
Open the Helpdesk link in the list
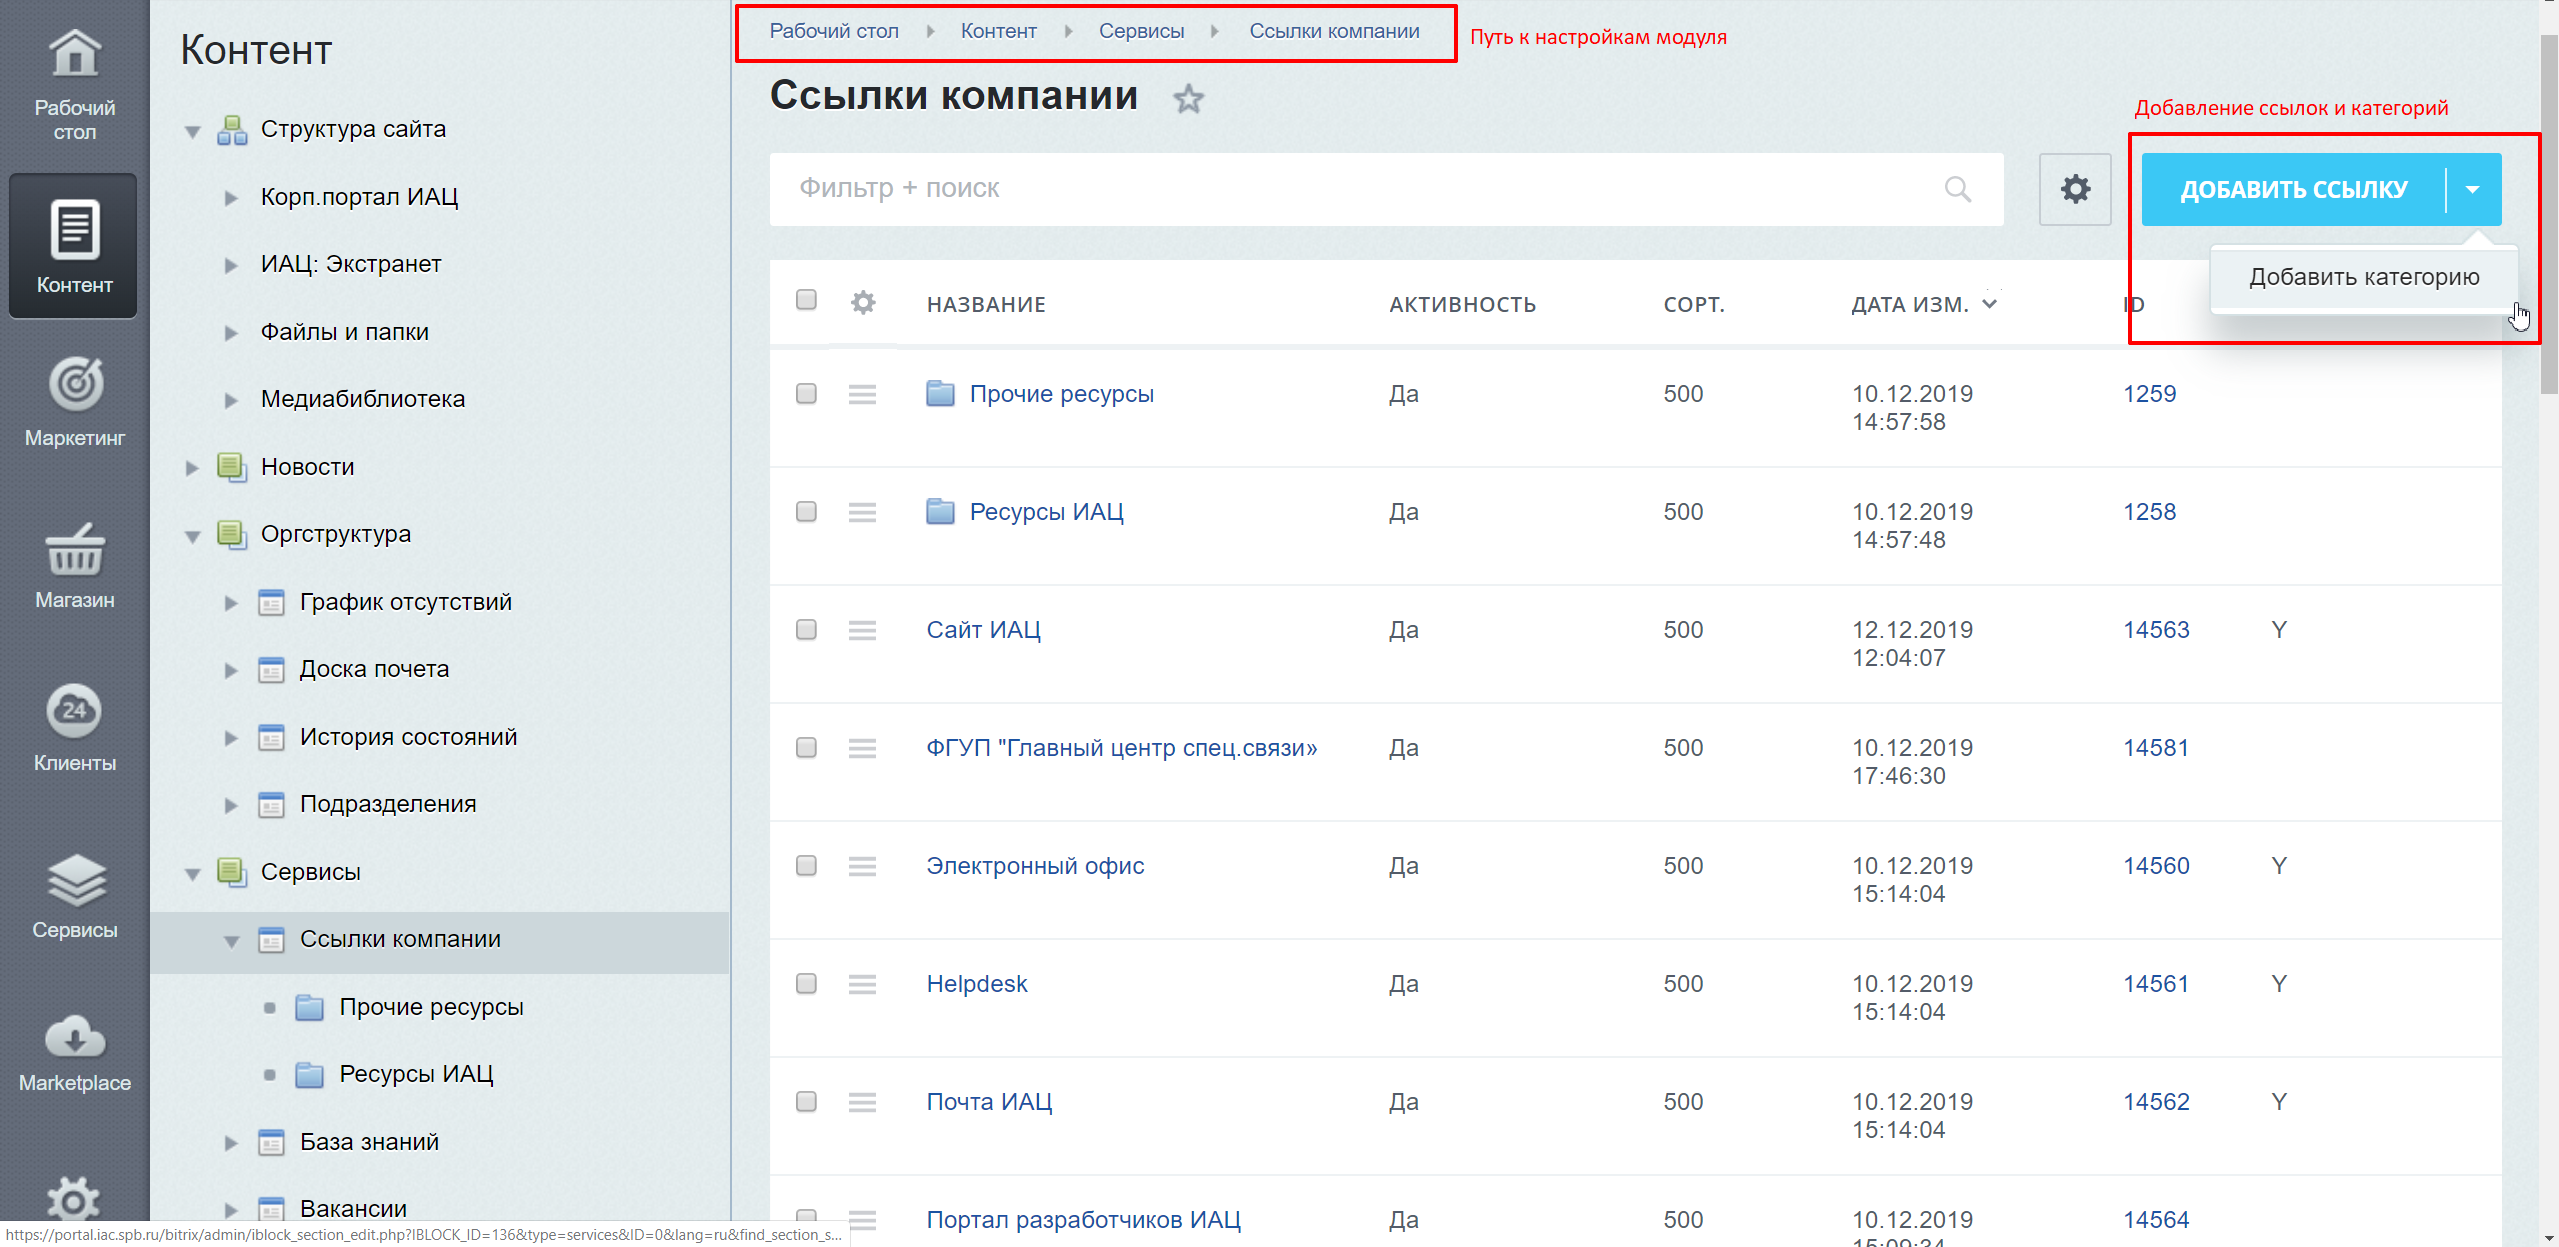[x=977, y=984]
